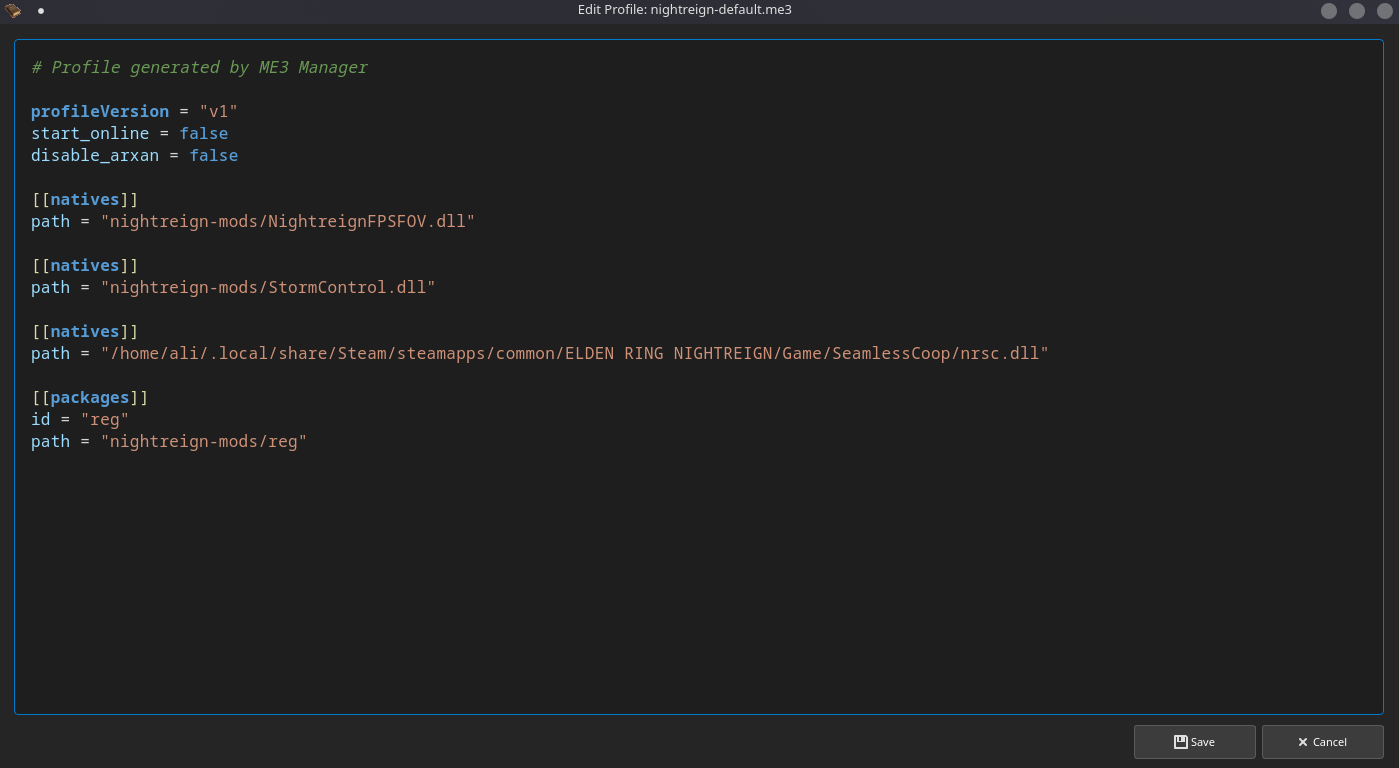Click the SeamlessCoop nrsc.dll path line
Viewport: 1399px width, 768px height.
574,353
